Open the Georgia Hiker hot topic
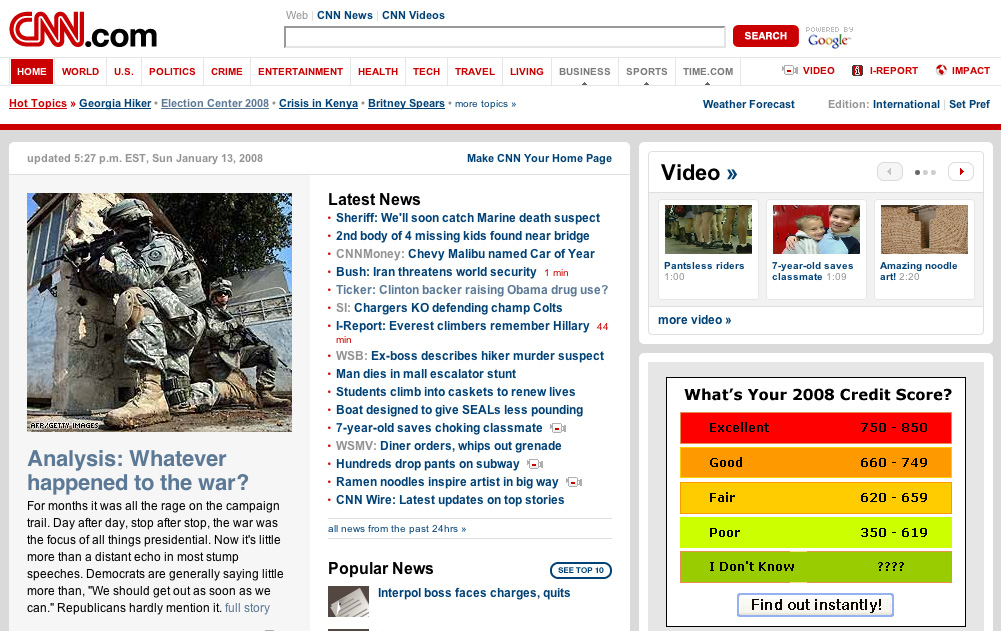 (115, 103)
